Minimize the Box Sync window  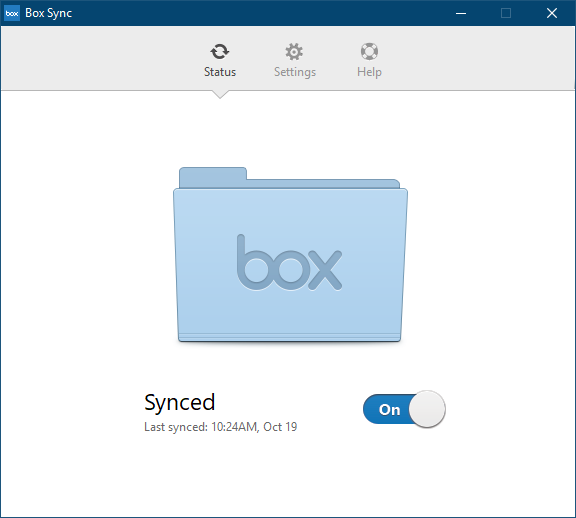click(461, 13)
